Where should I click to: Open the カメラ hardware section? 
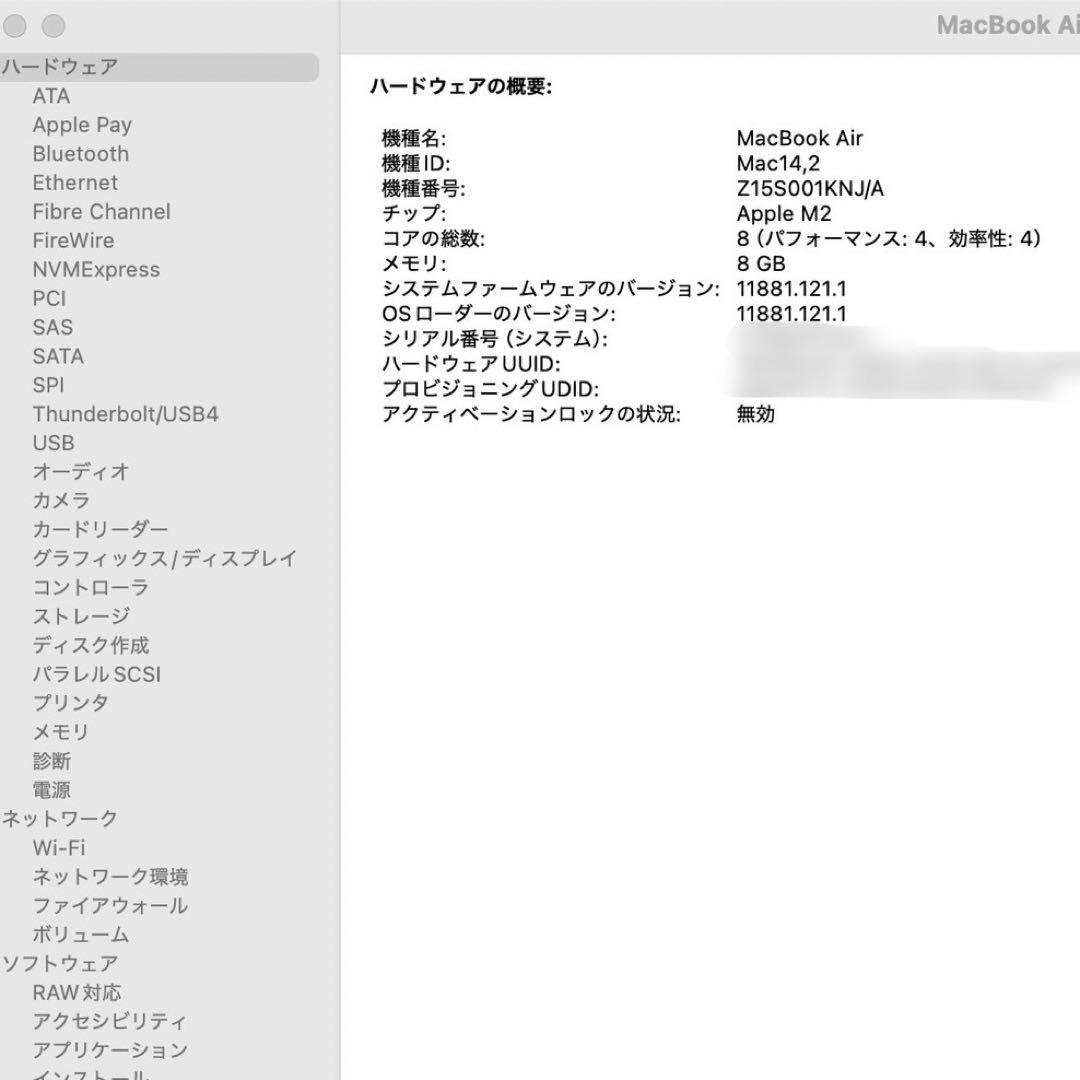[63, 500]
